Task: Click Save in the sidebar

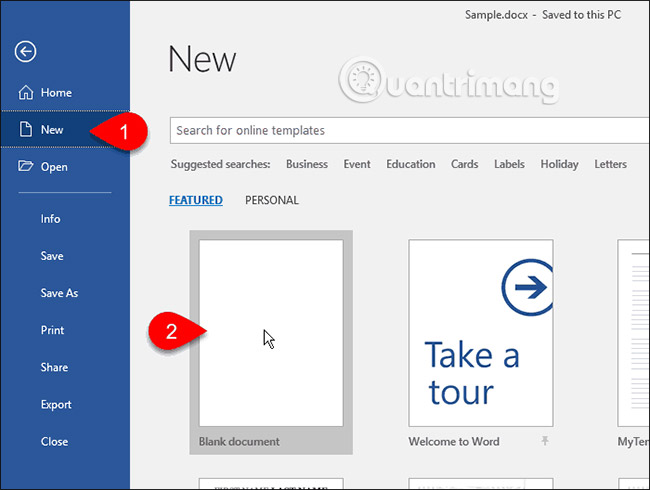Action: 52,256
